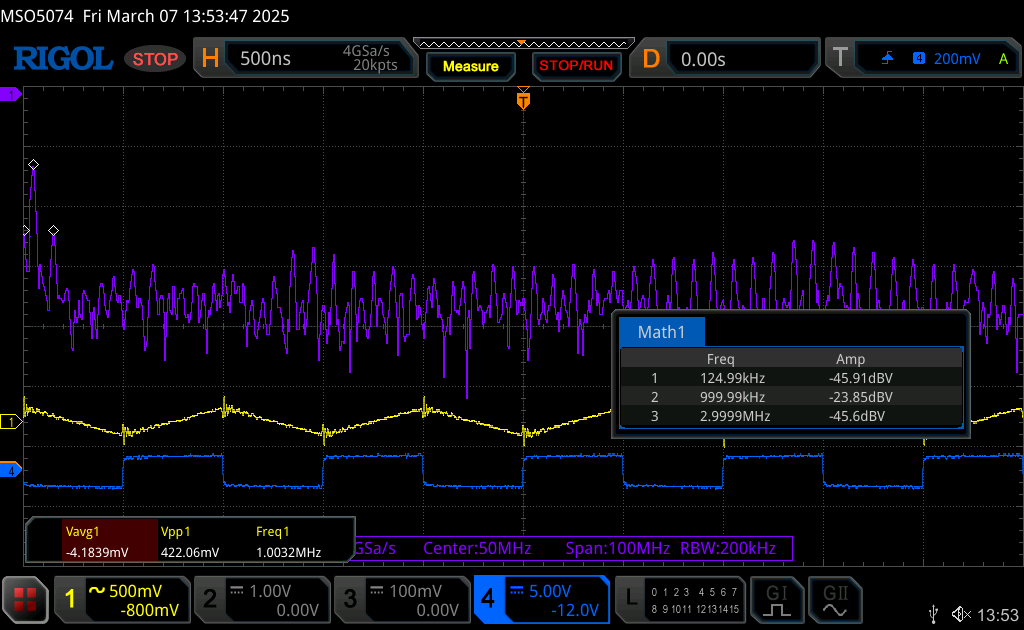Enable channel 3 showing 100mV
The image size is (1024, 630).
400,600
